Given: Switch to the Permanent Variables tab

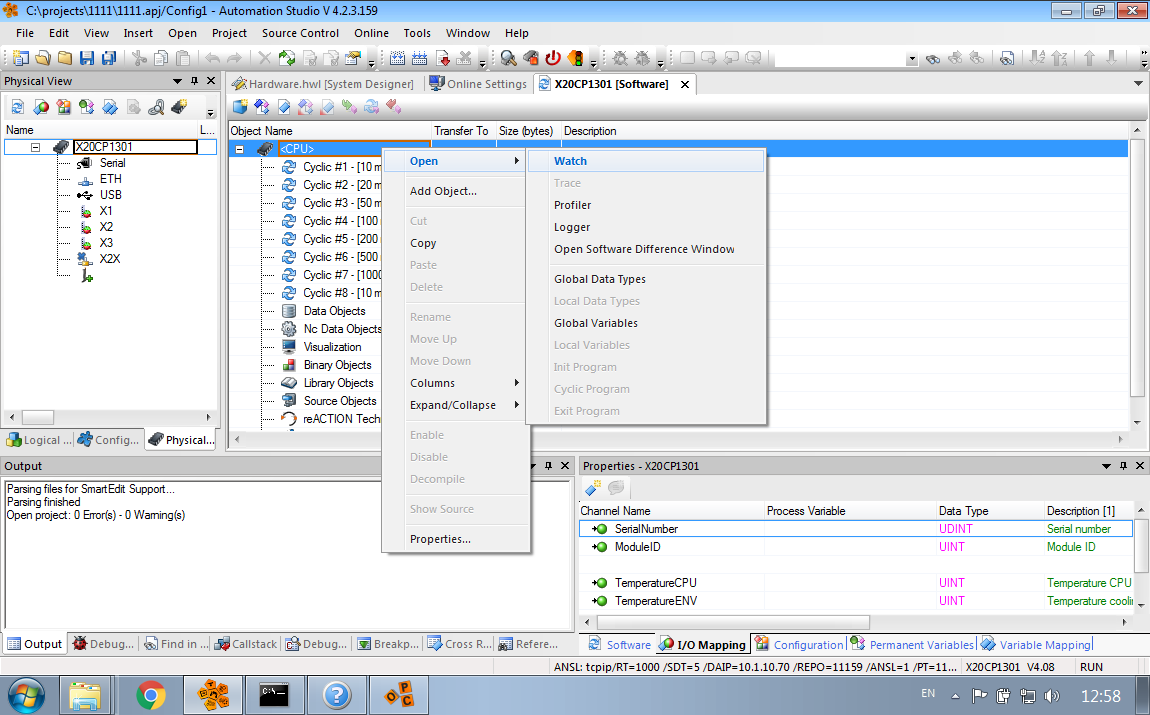Looking at the screenshot, I should (x=912, y=645).
